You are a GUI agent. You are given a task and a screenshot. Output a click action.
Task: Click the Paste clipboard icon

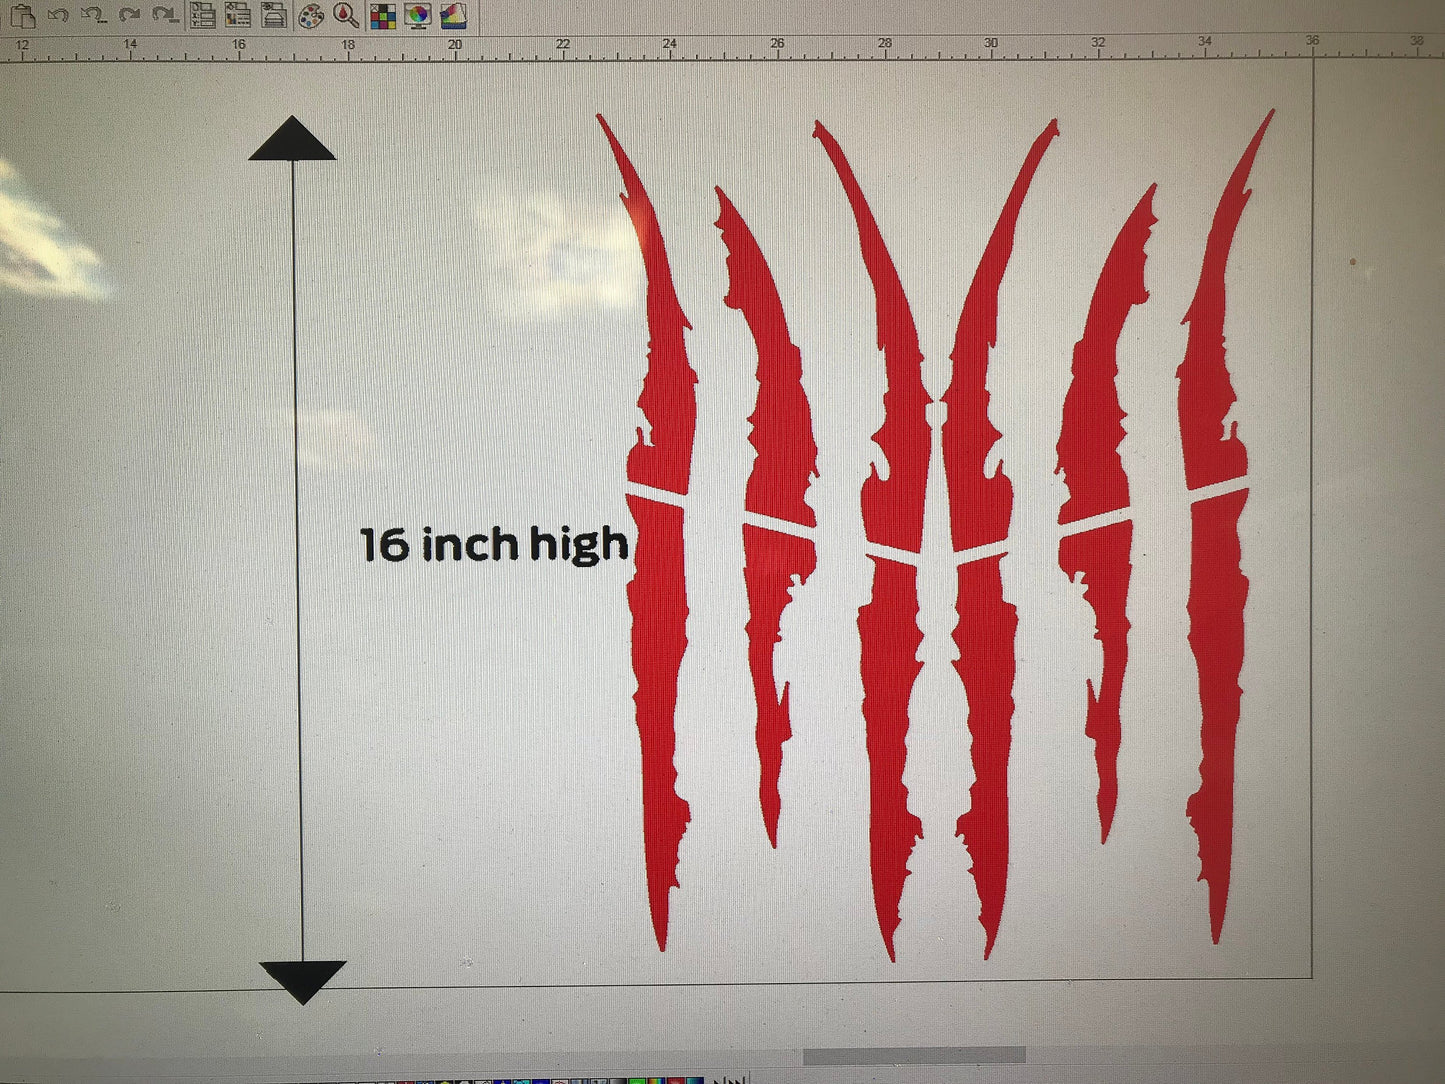[x=23, y=15]
